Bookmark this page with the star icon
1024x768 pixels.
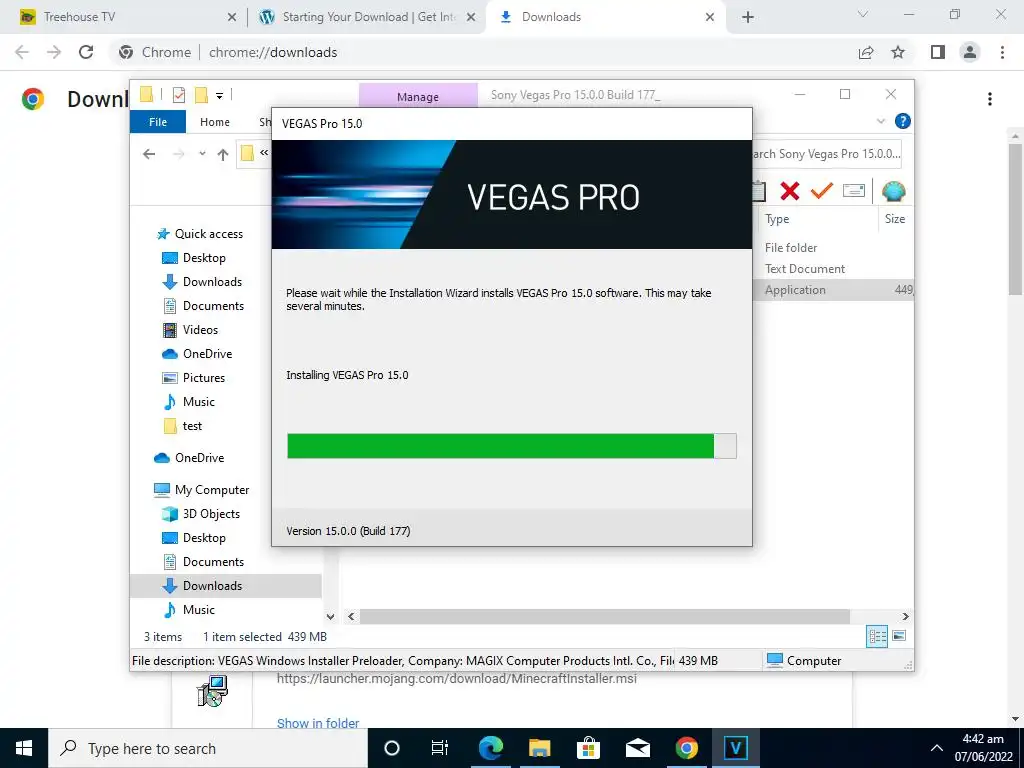click(x=898, y=52)
